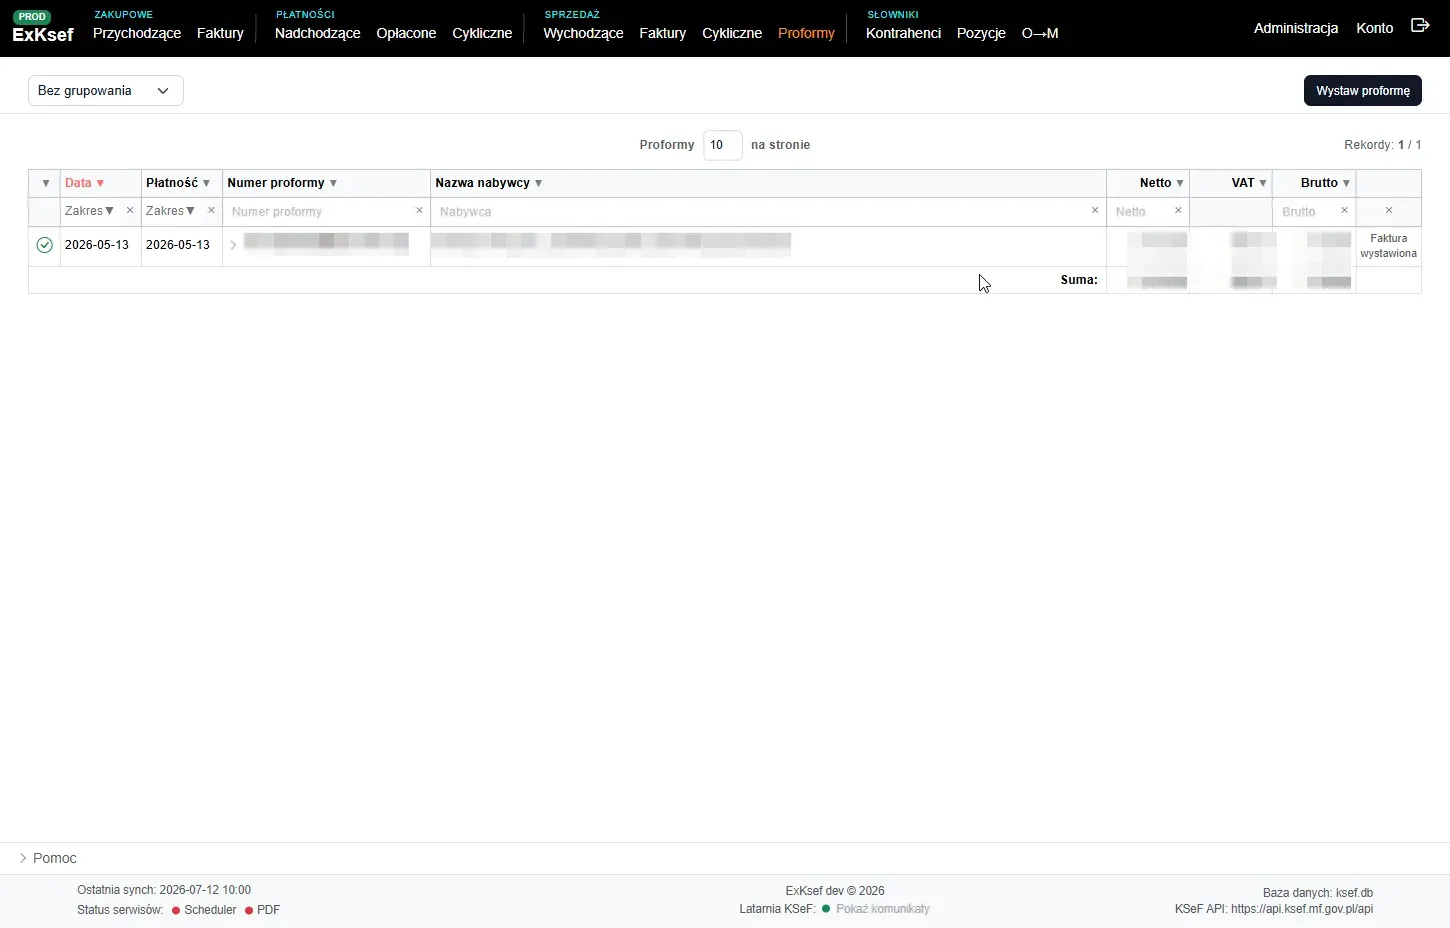Clear the Numer proformy filter field
This screenshot has width=1450, height=928.
tap(419, 211)
